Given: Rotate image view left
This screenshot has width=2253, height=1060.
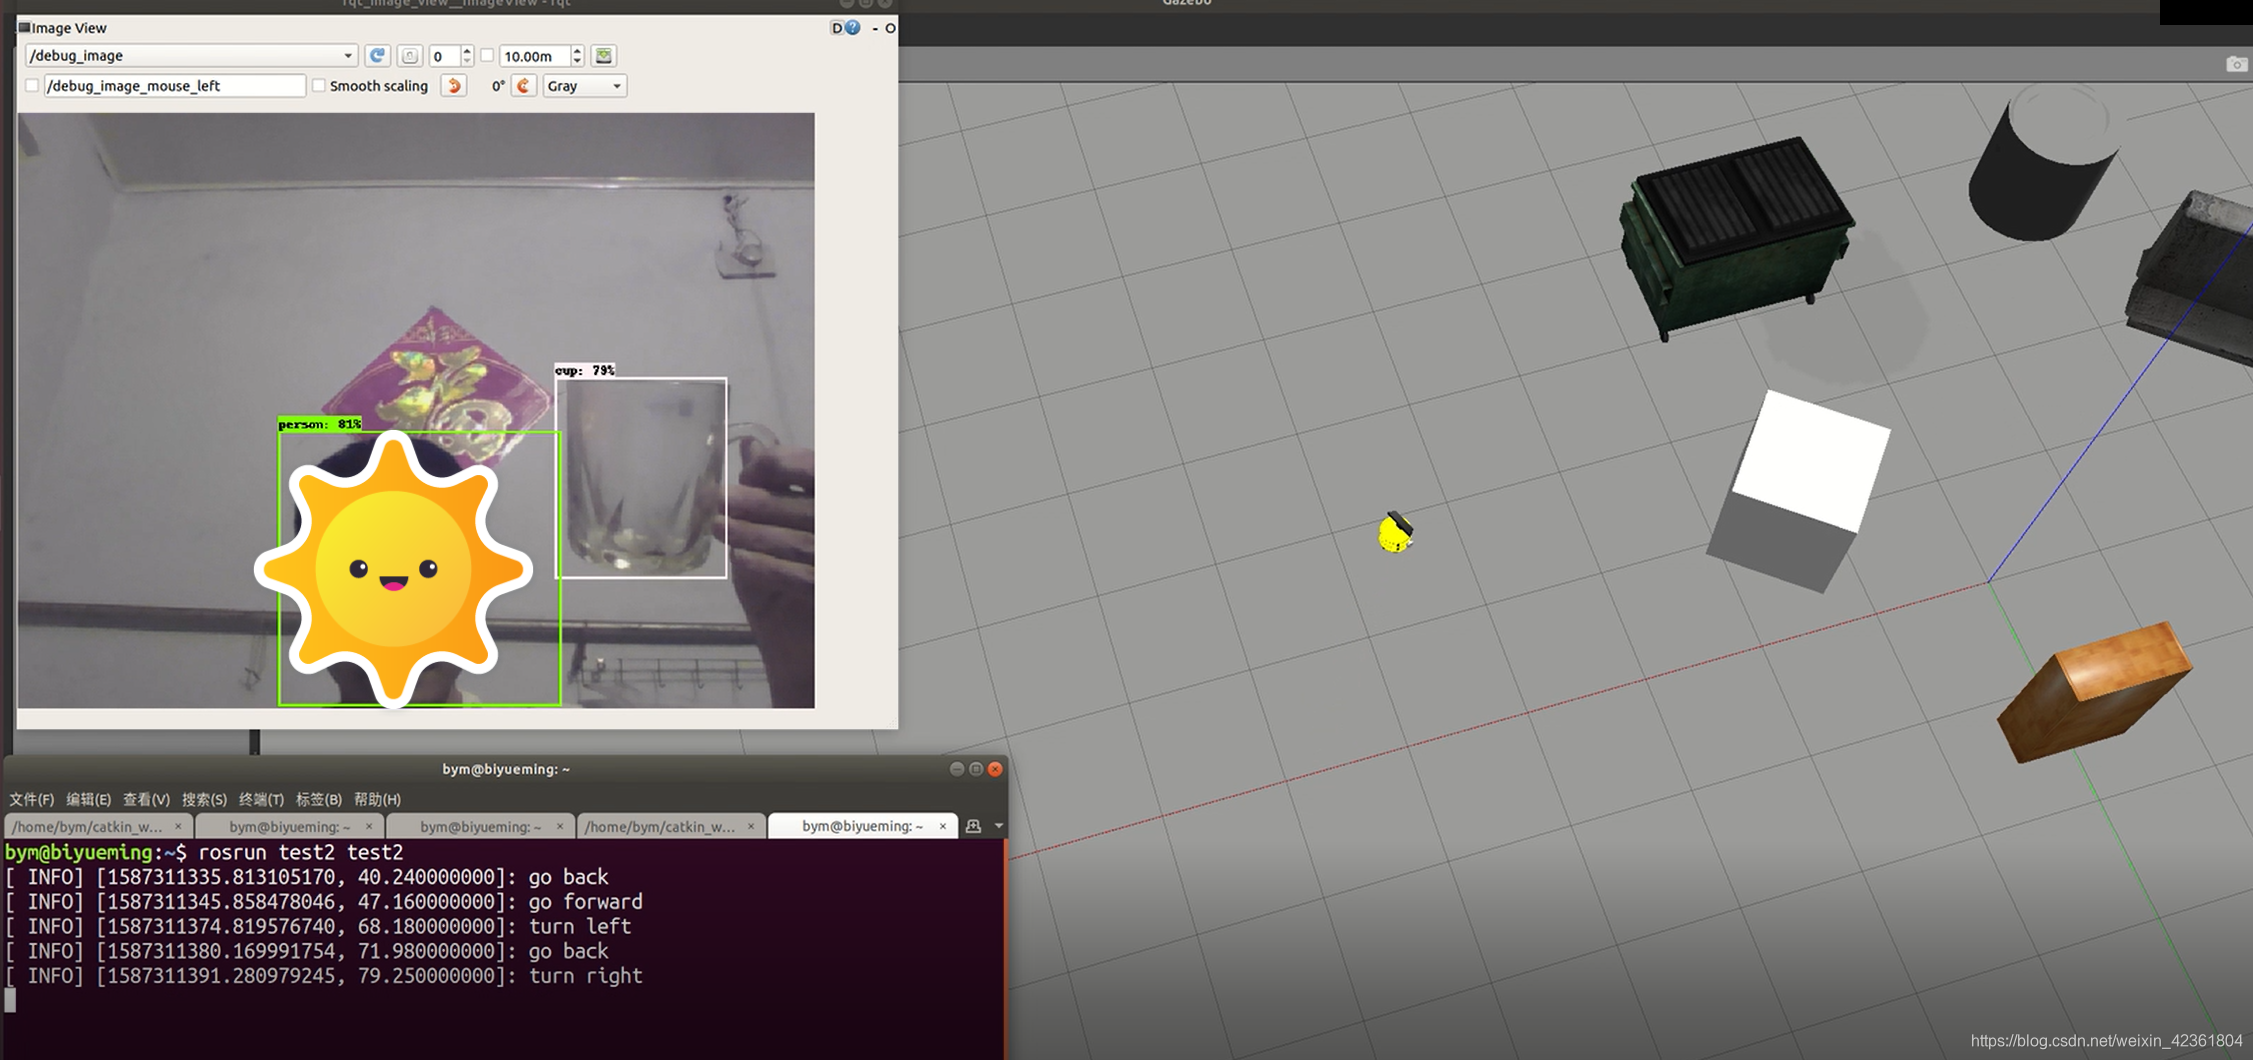Looking at the screenshot, I should tap(454, 86).
